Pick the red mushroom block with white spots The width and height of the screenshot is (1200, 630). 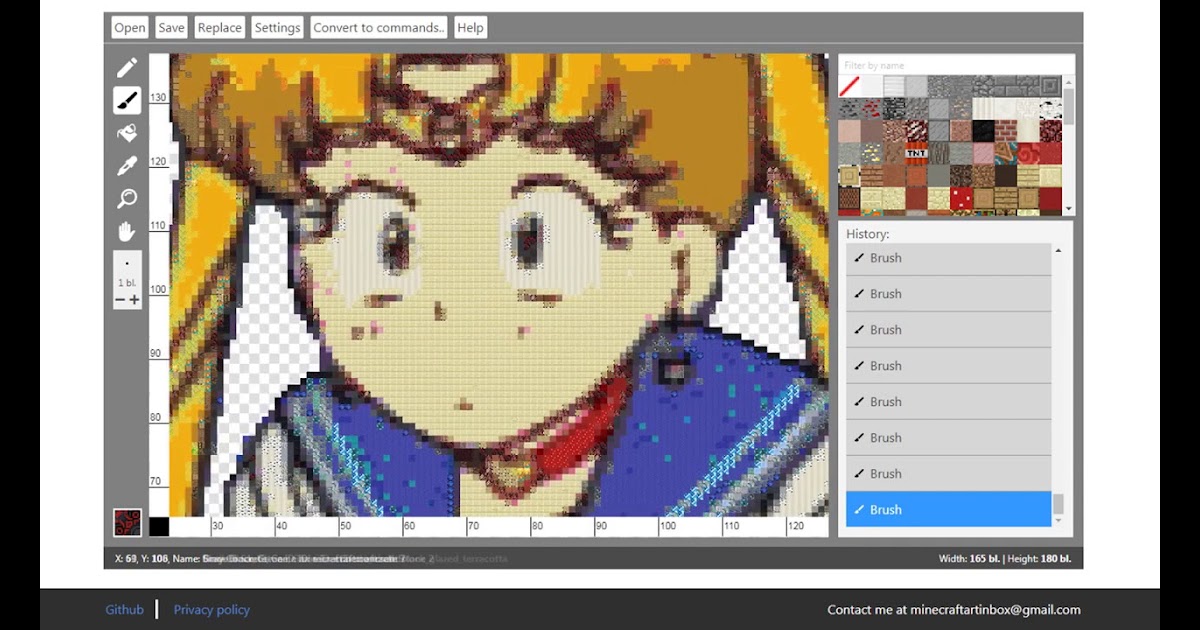(x=961, y=198)
